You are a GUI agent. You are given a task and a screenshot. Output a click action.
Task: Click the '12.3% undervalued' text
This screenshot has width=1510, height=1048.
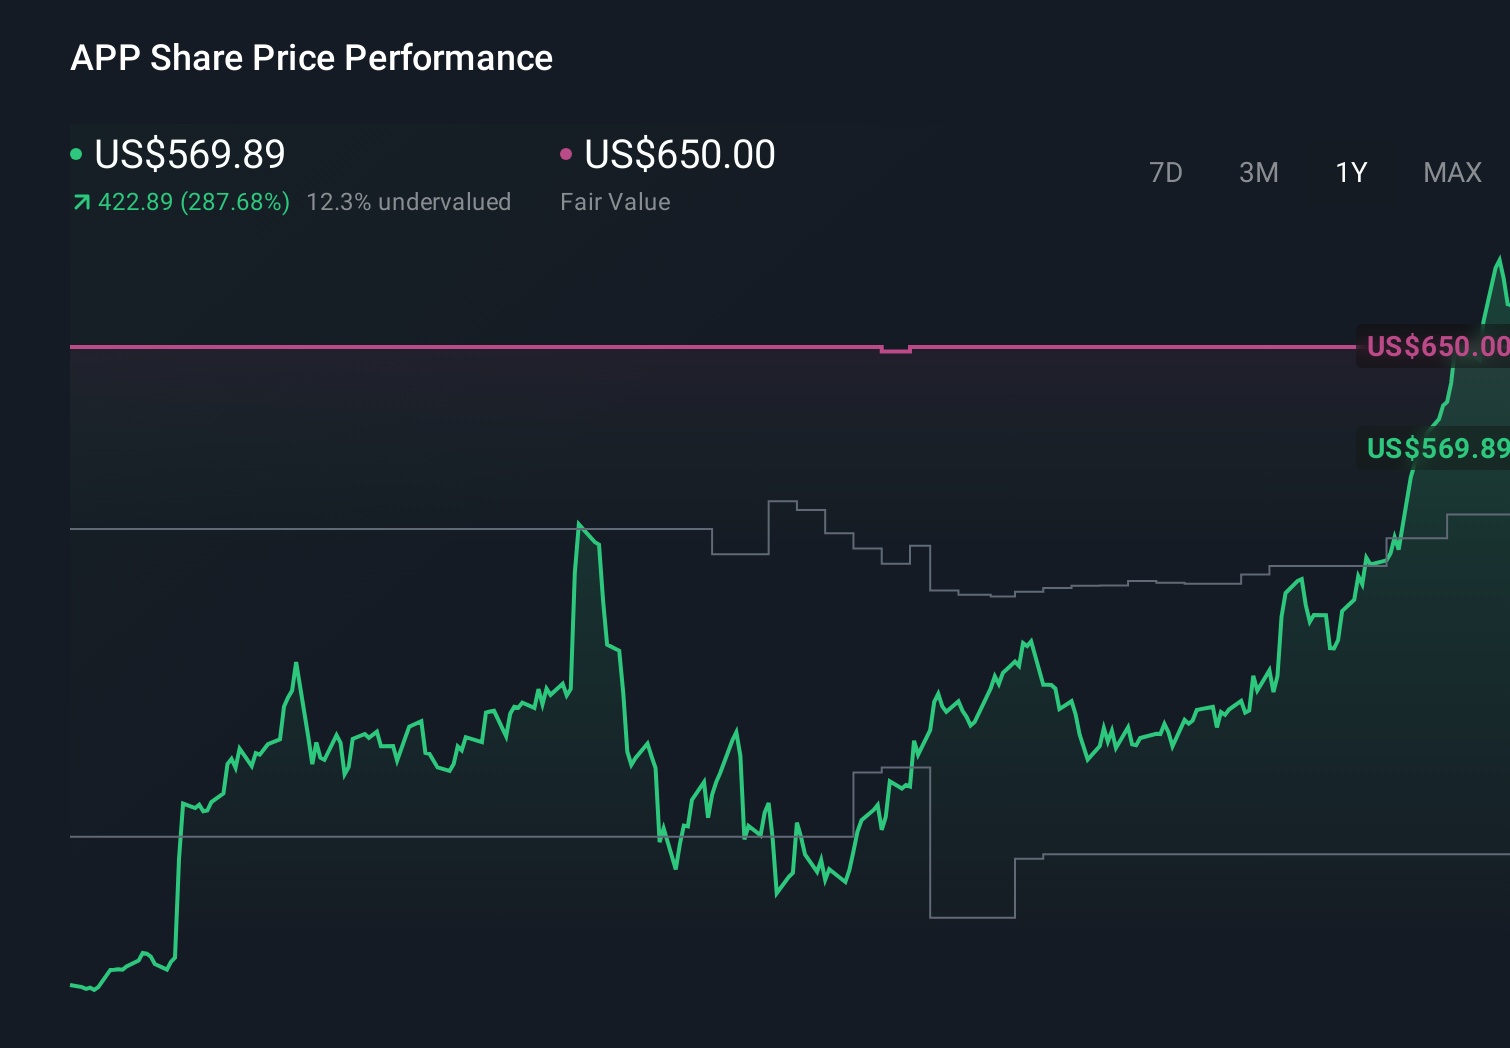click(408, 202)
